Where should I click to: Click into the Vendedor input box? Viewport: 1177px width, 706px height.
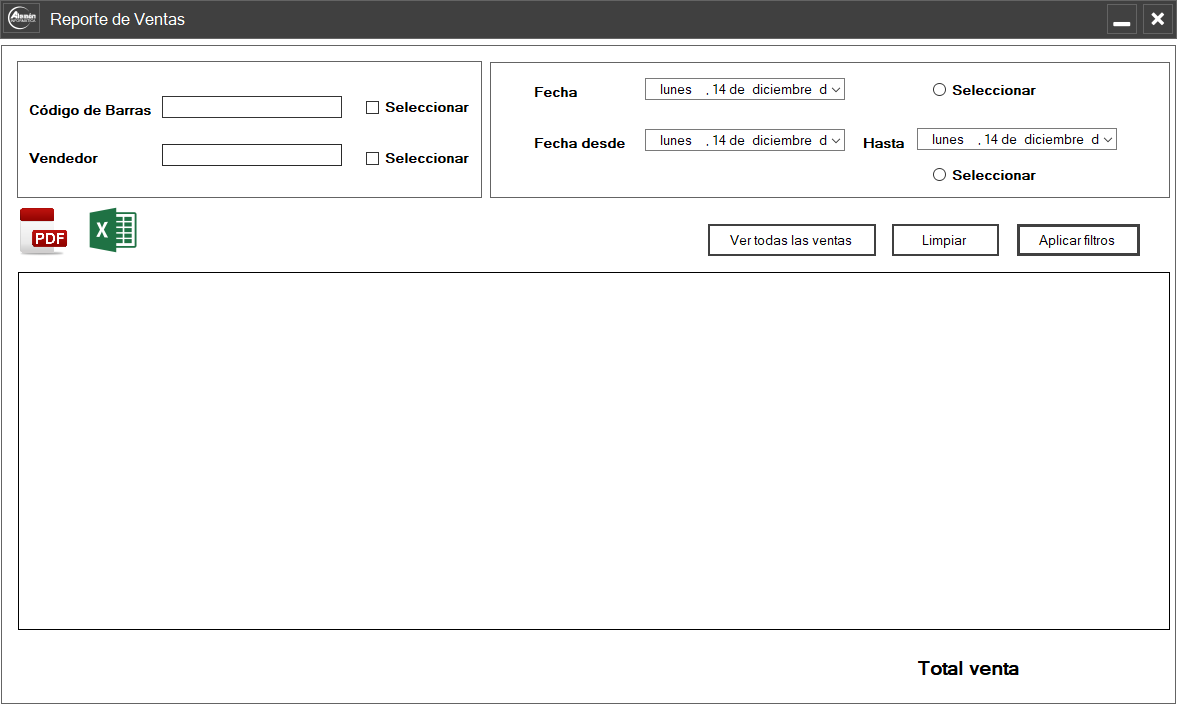[x=252, y=155]
